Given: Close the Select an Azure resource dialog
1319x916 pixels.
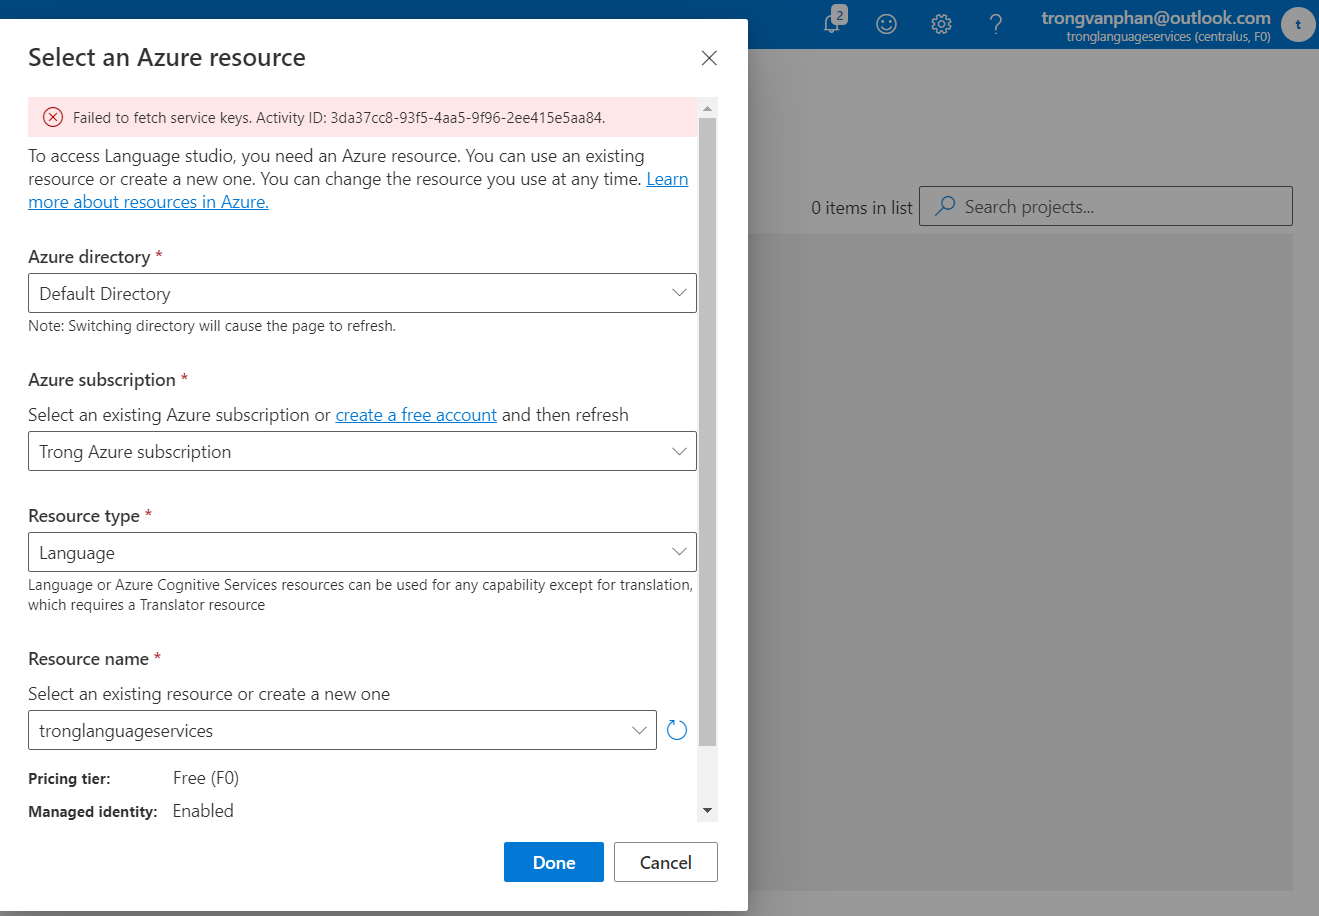Looking at the screenshot, I should point(709,58).
